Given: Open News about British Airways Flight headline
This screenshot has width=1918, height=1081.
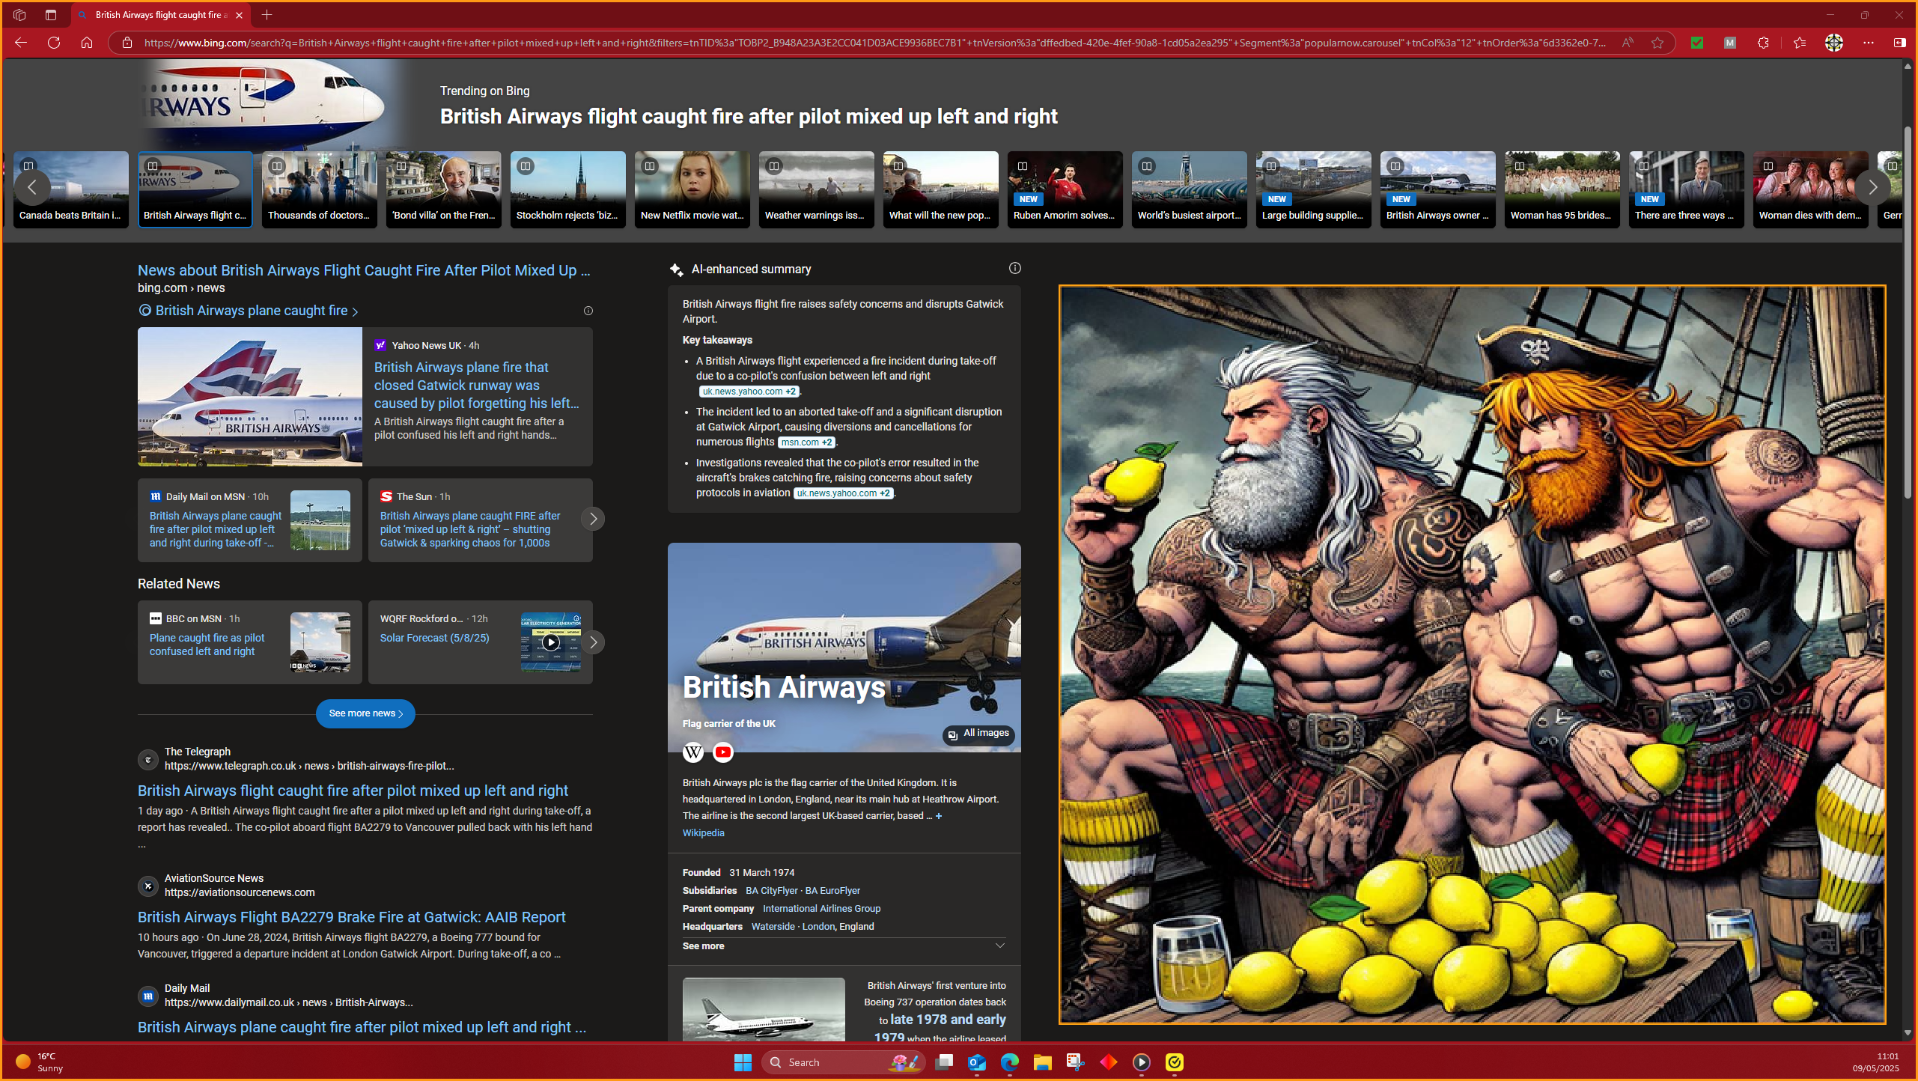Looking at the screenshot, I should 364,270.
